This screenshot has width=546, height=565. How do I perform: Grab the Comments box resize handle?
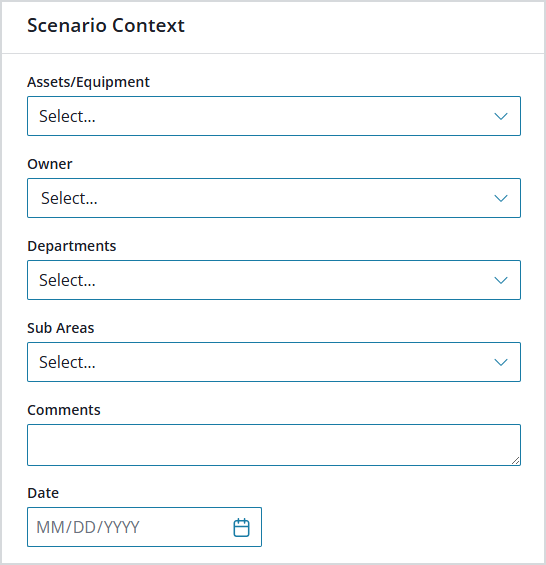[516, 461]
